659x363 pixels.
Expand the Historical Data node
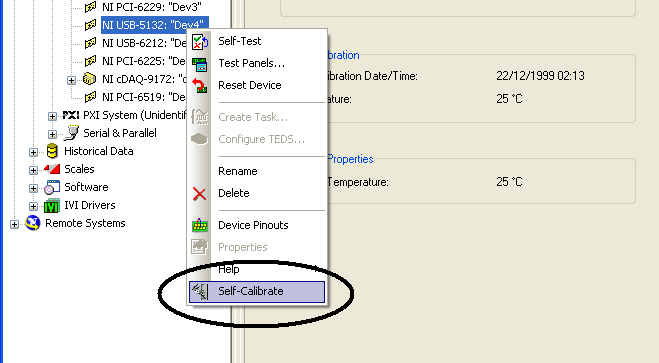click(x=33, y=152)
